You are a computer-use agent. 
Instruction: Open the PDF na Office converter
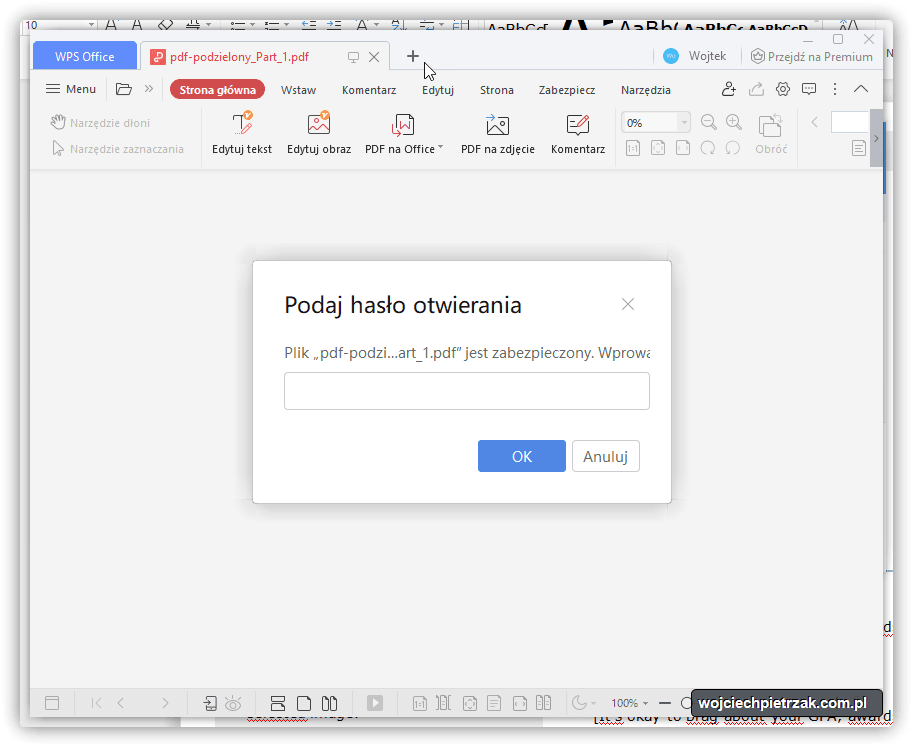402,134
